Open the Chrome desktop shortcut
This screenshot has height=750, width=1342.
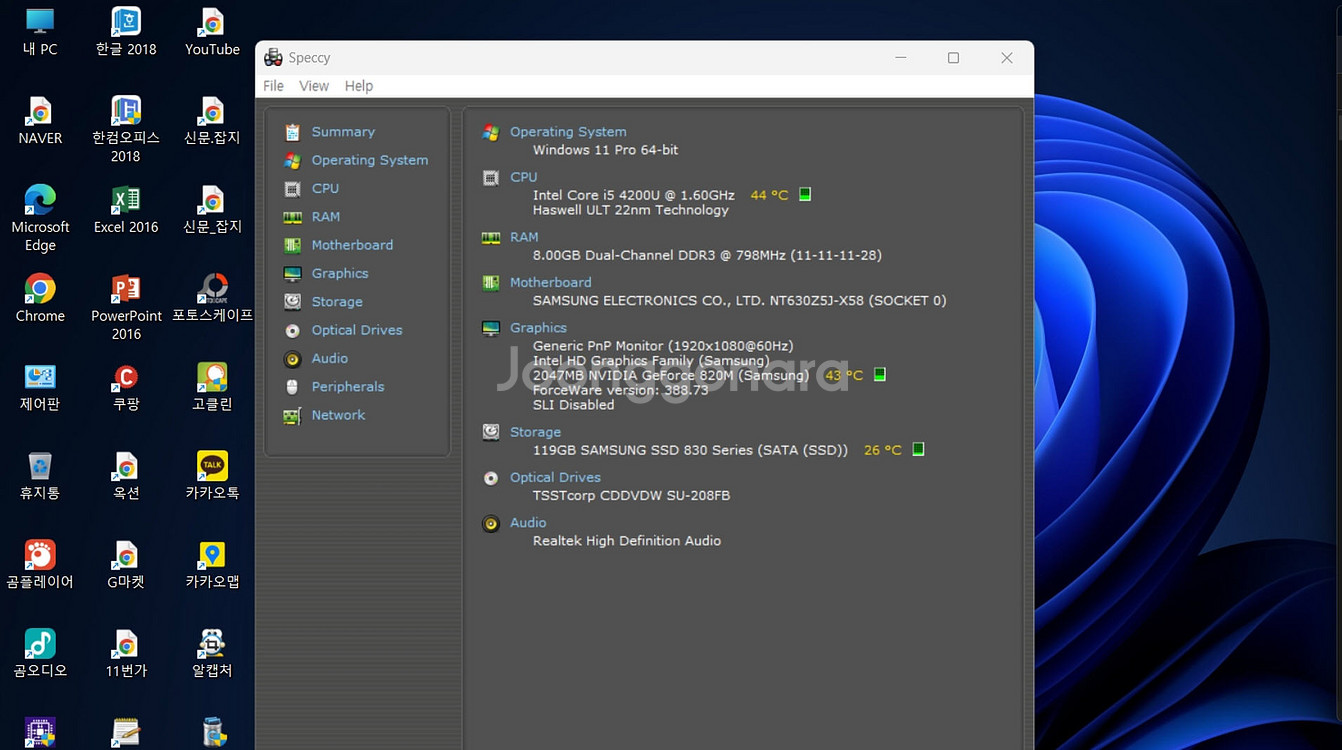pos(40,290)
